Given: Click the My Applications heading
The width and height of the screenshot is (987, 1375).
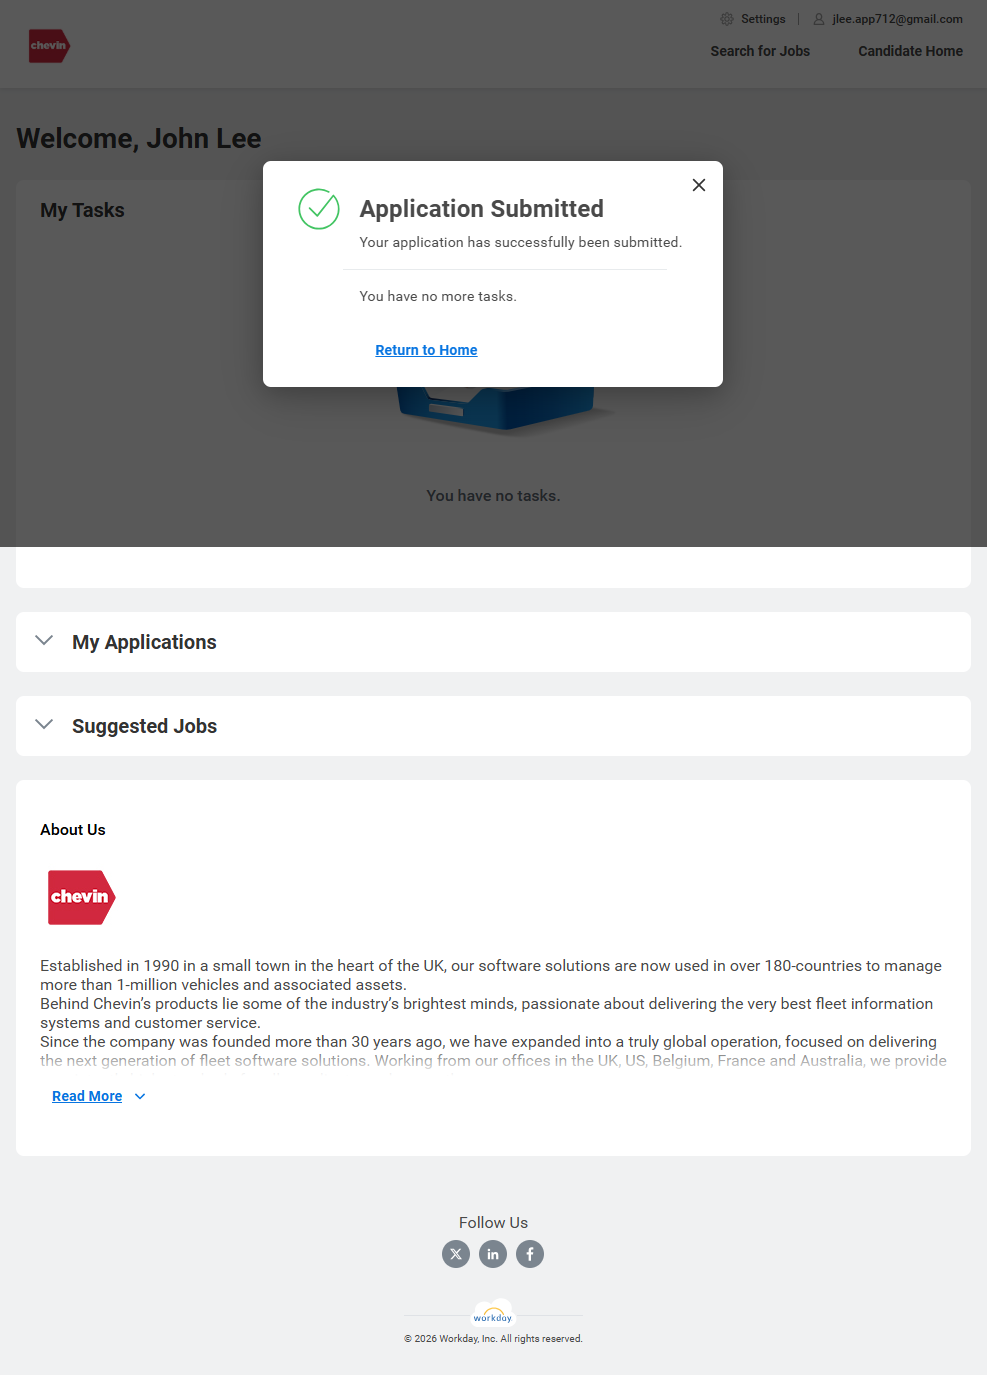Looking at the screenshot, I should pyautogui.click(x=144, y=642).
